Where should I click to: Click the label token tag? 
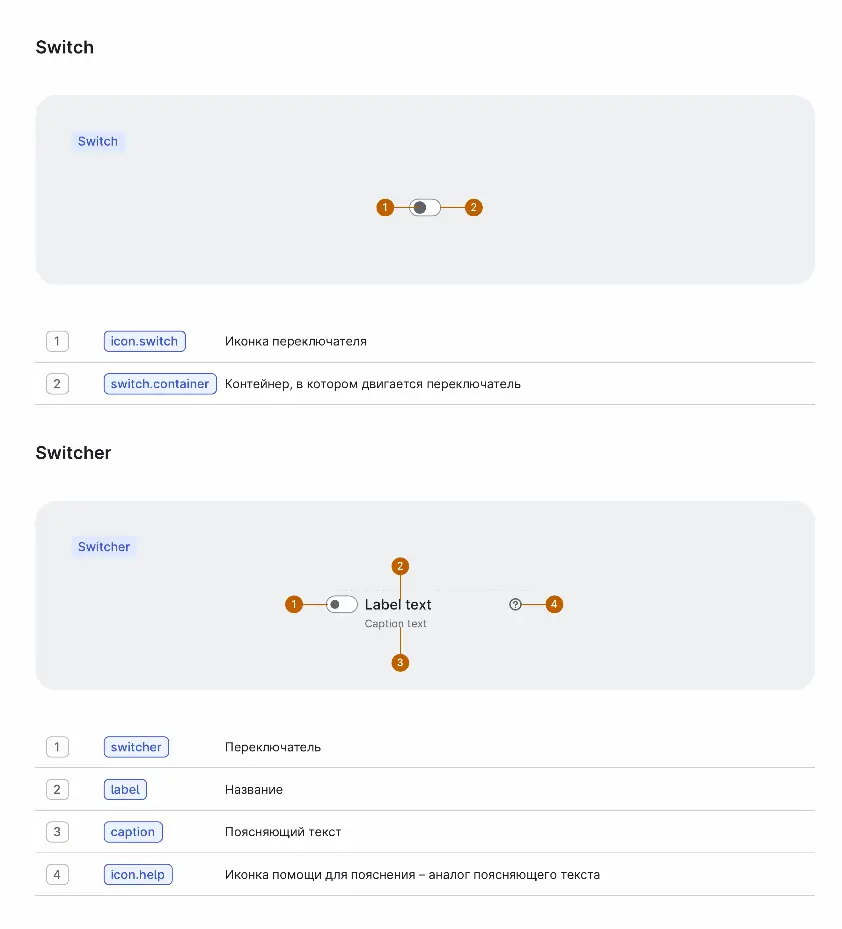point(125,789)
